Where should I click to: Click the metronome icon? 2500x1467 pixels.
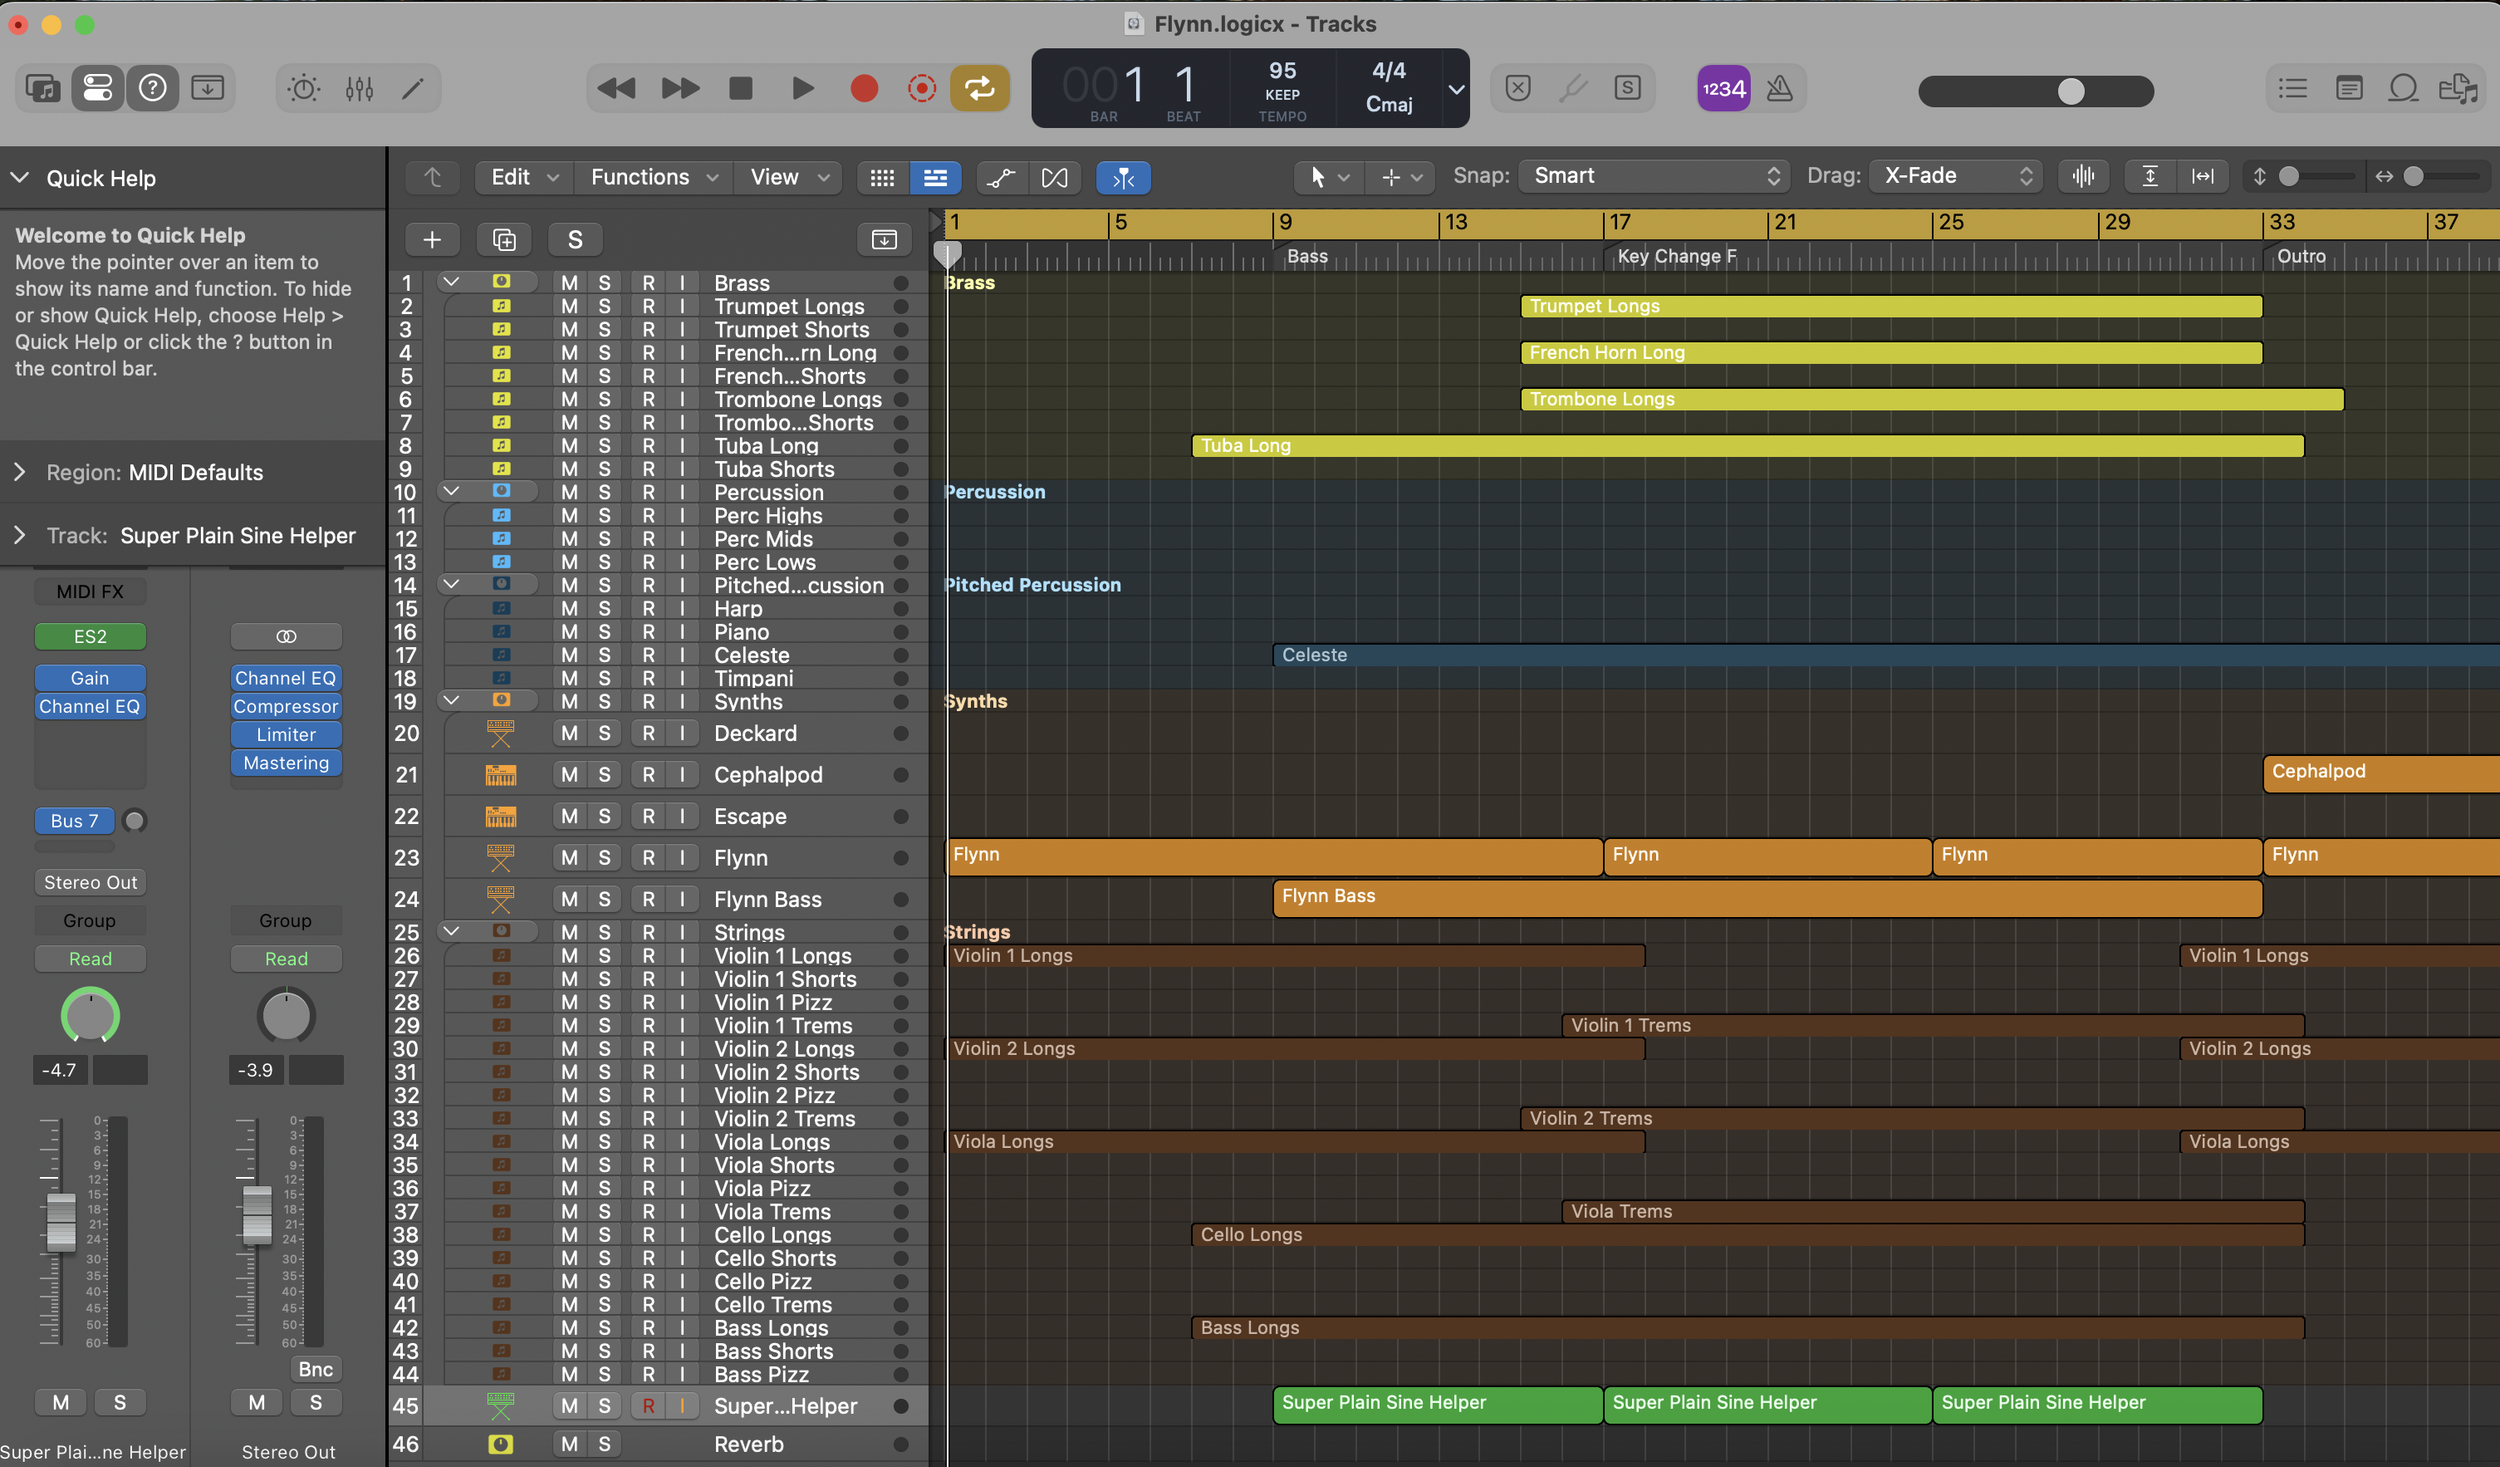[x=1779, y=89]
